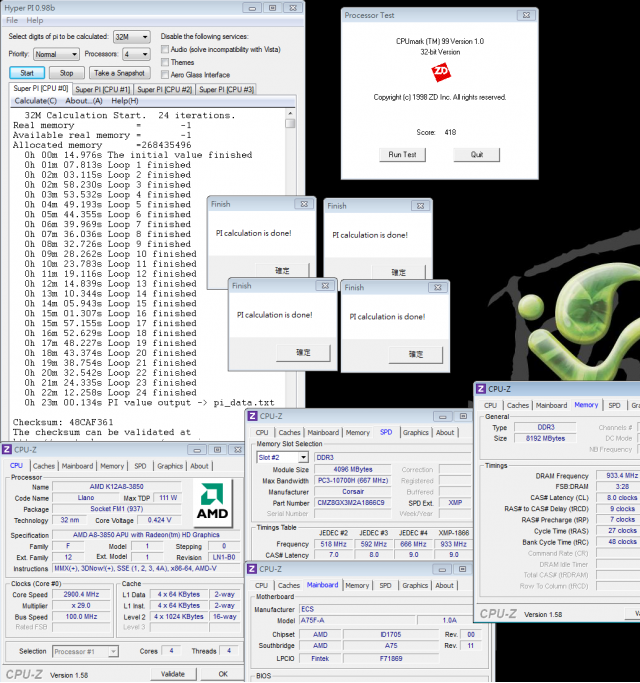Open About tab in CPU-Z CPU window
This screenshot has height=683, width=640.
199,466
